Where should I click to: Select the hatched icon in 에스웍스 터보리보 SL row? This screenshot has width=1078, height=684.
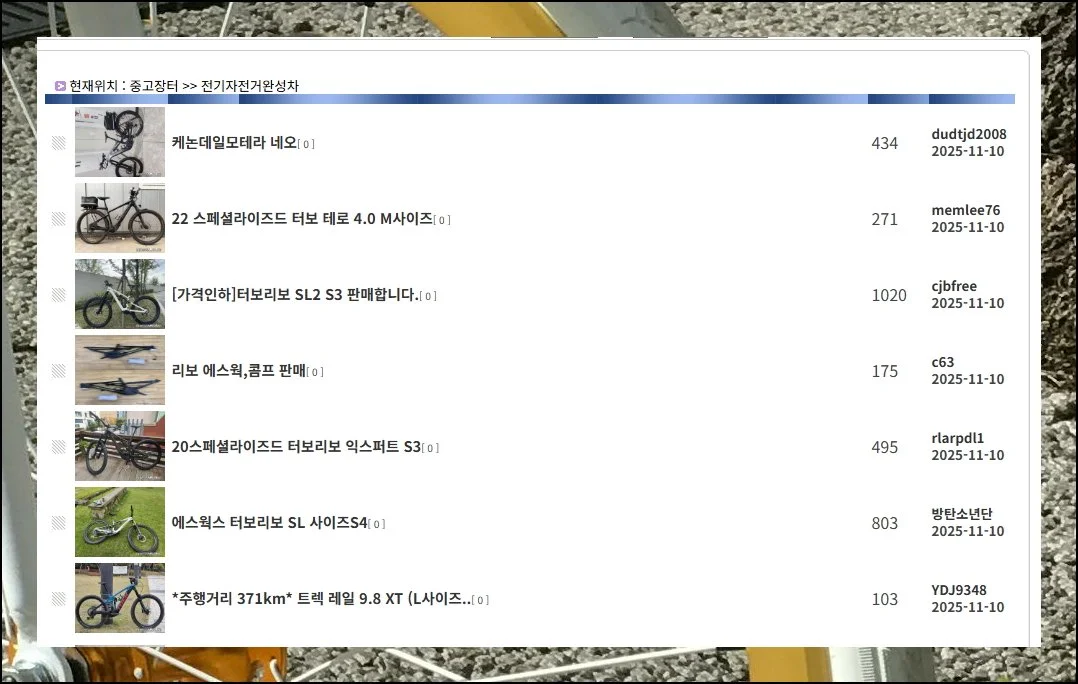(x=59, y=523)
